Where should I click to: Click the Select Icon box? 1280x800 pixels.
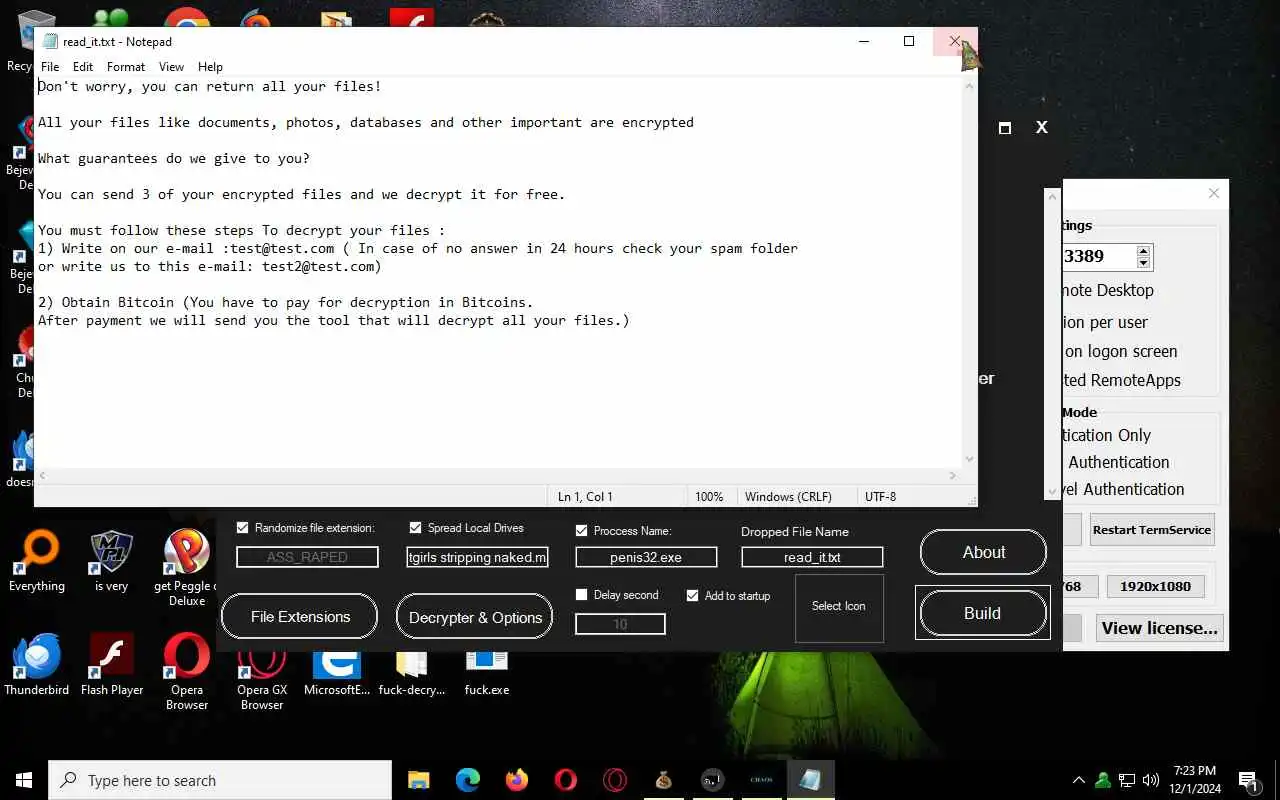point(839,607)
